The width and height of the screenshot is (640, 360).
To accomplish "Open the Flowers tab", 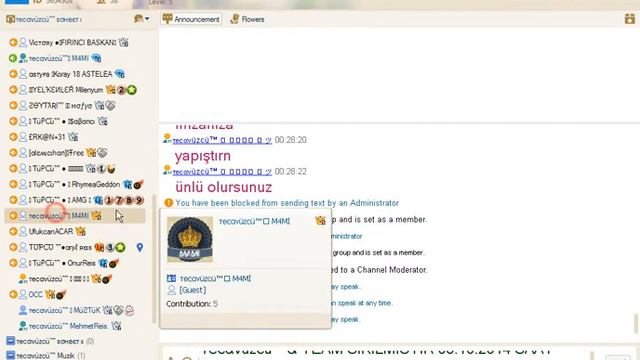I will (x=247, y=19).
